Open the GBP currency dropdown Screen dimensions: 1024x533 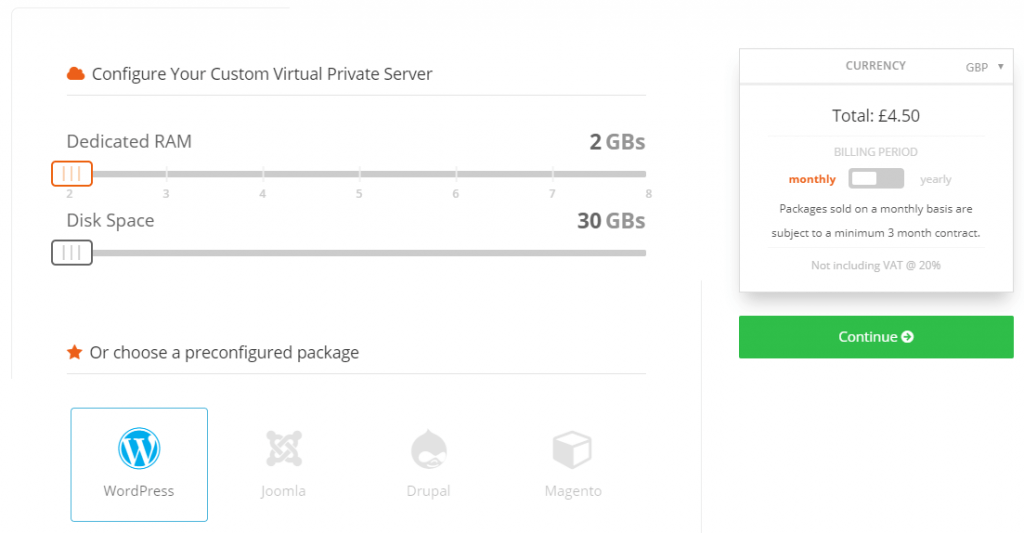coord(985,67)
